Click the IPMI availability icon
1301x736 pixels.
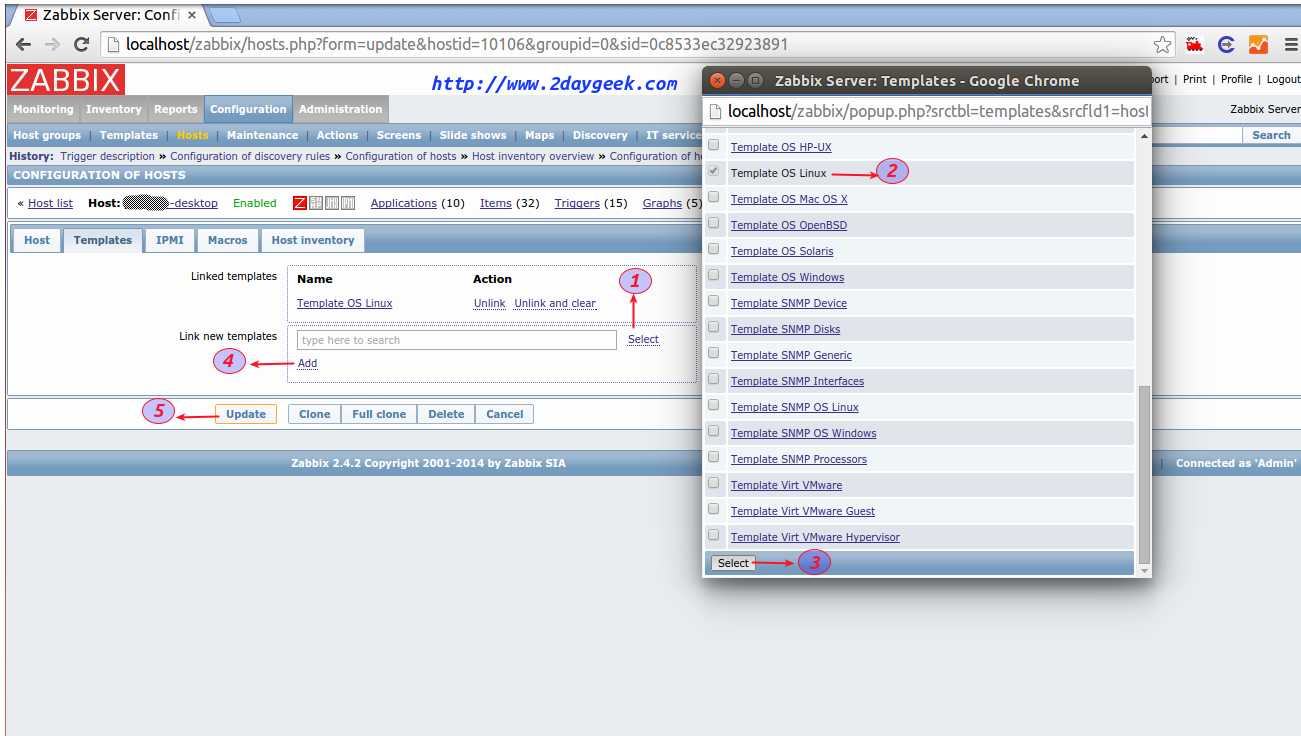coord(348,203)
